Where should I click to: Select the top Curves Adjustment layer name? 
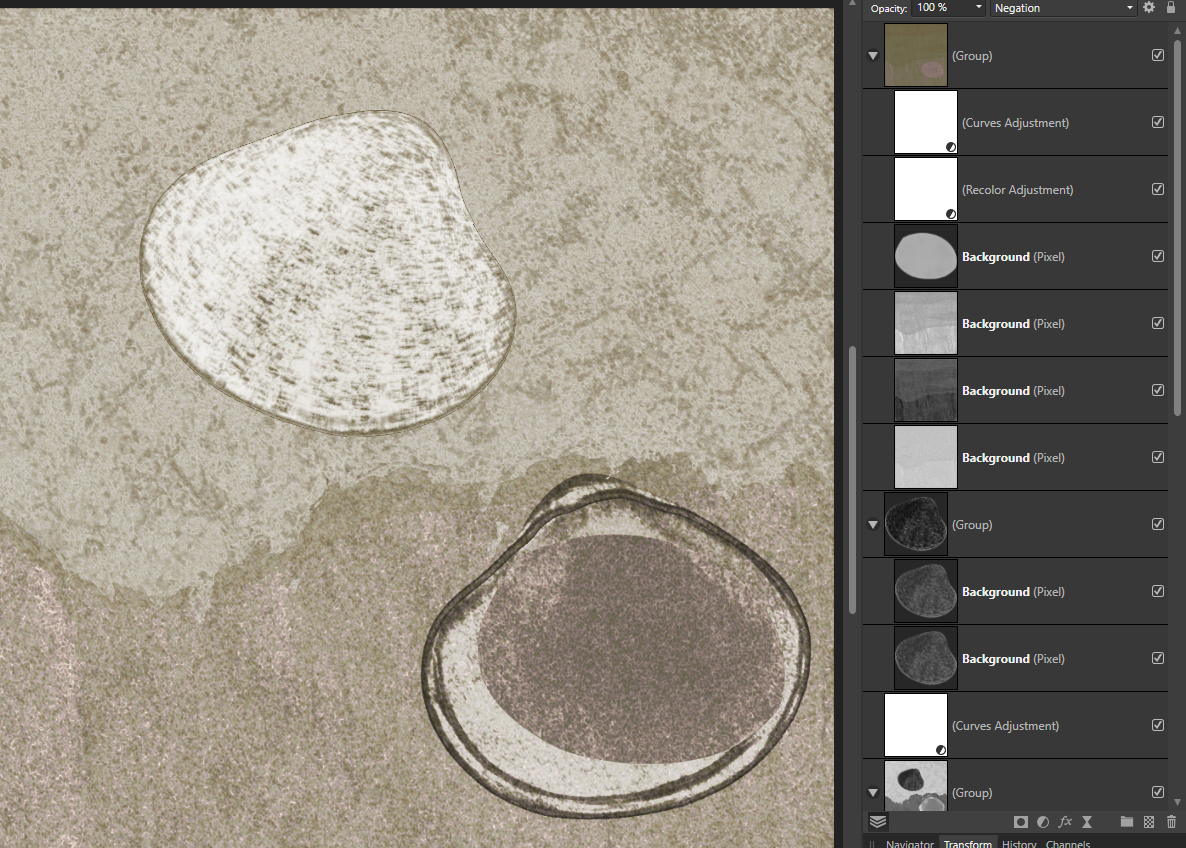pos(1015,123)
